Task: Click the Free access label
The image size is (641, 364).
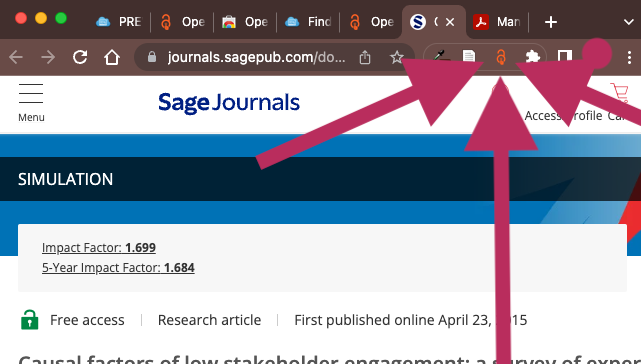Action: (x=87, y=320)
